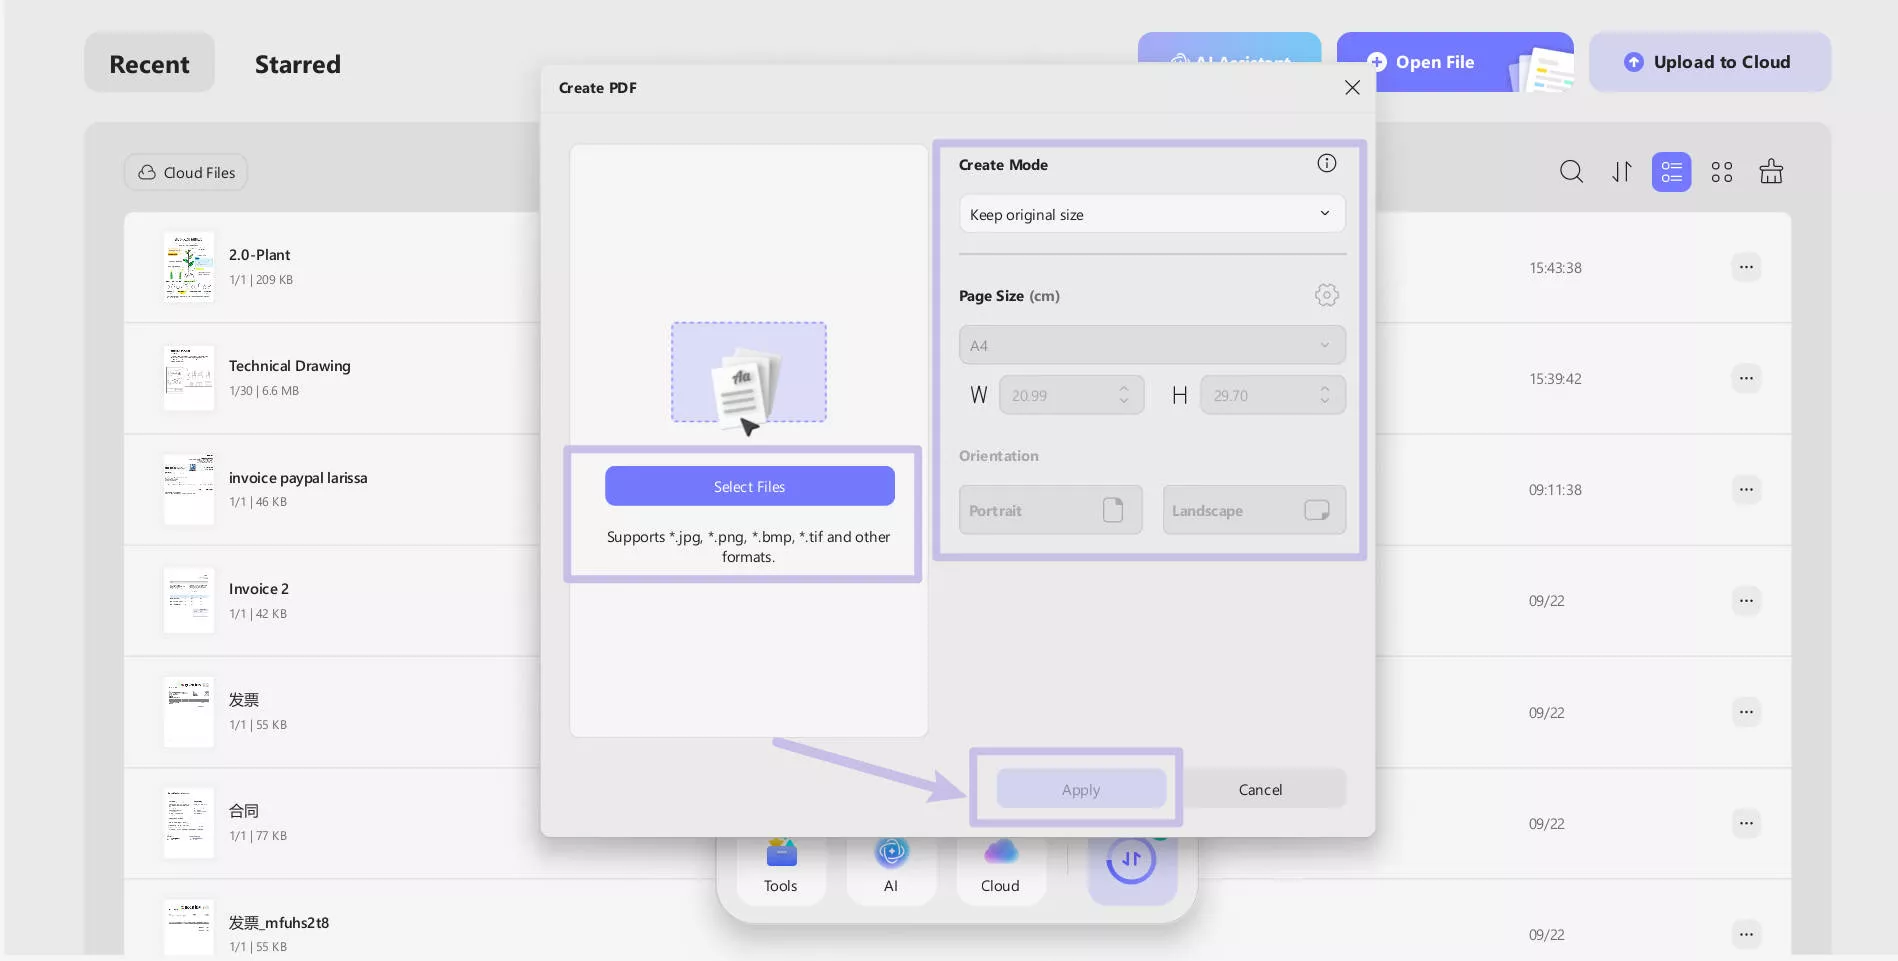Click the clear/cleanup brush icon
Viewport: 1898px width, 961px height.
1771,171
